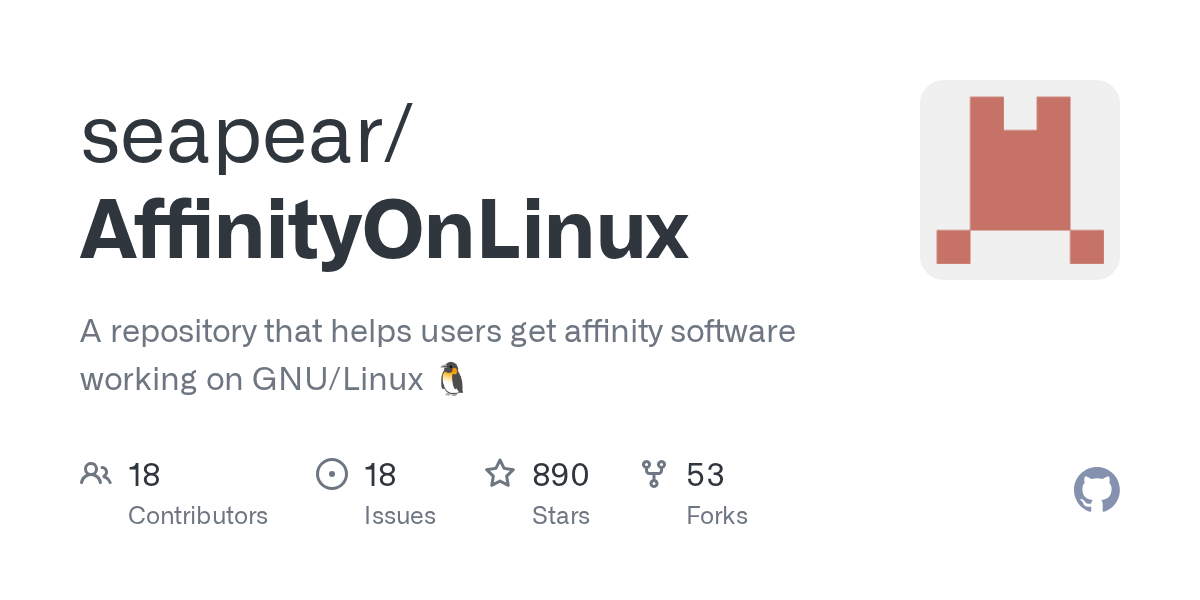Click the Forks branch icon
The height and width of the screenshot is (600, 1200).
(x=654, y=474)
